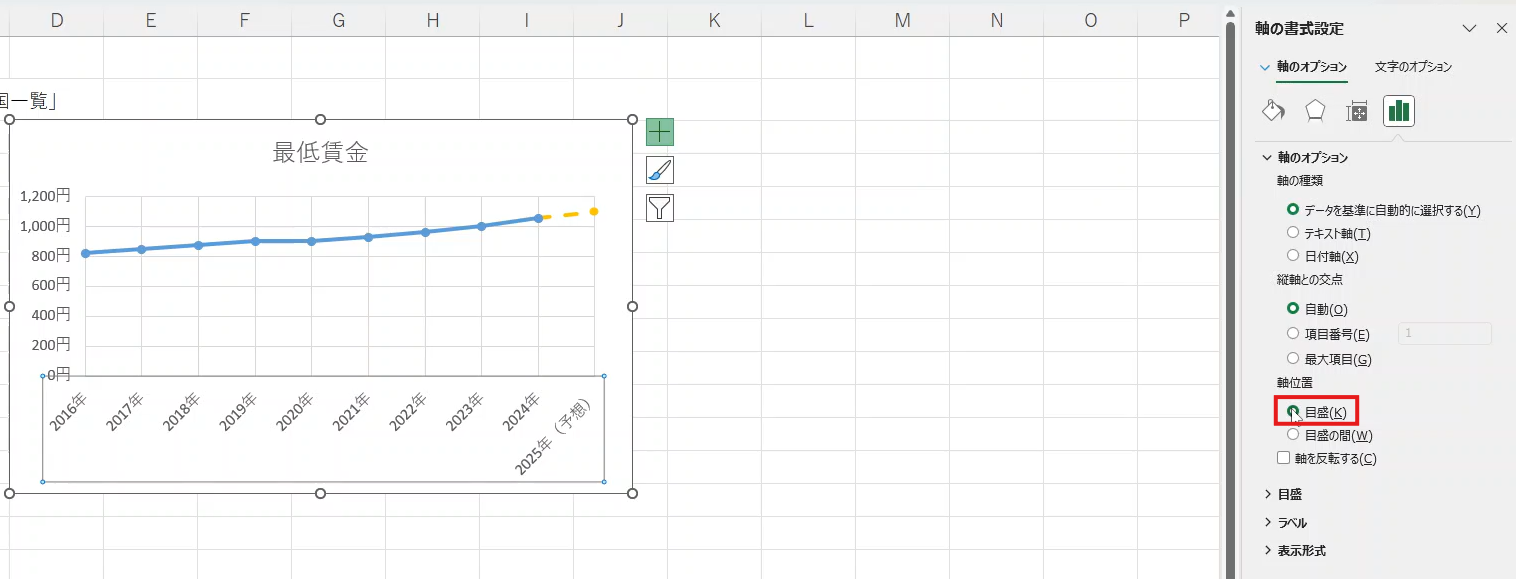
Task: Open the Chart Styles paintbrush button
Action: pyautogui.click(x=660, y=170)
